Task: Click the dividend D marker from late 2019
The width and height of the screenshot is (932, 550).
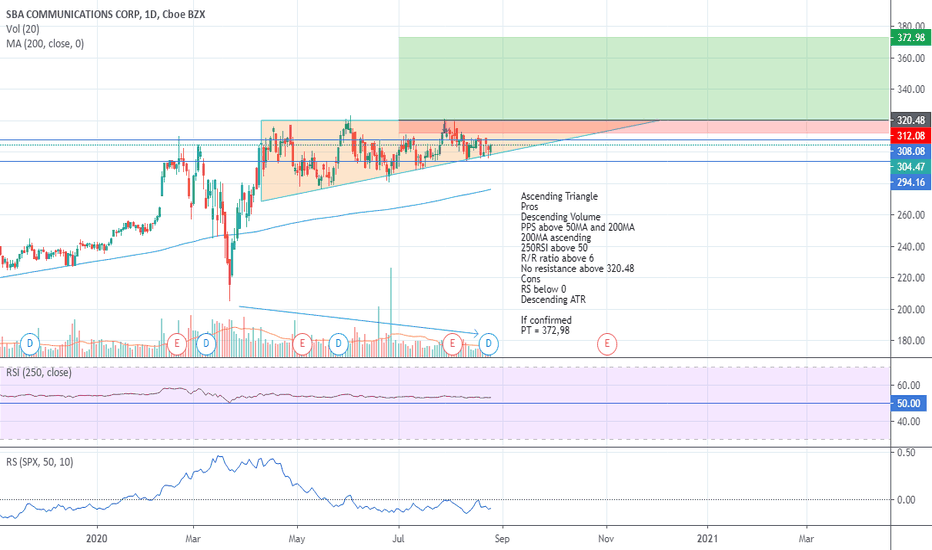Action: click(30, 344)
